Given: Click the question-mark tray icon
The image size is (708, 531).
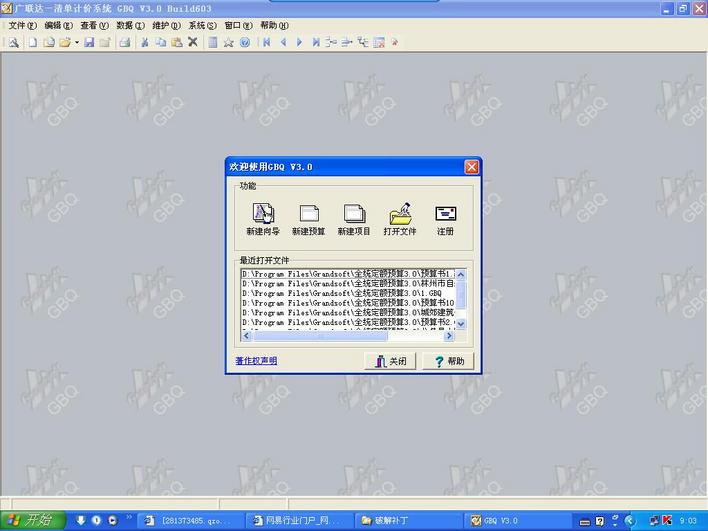Looking at the screenshot, I should point(600,521).
